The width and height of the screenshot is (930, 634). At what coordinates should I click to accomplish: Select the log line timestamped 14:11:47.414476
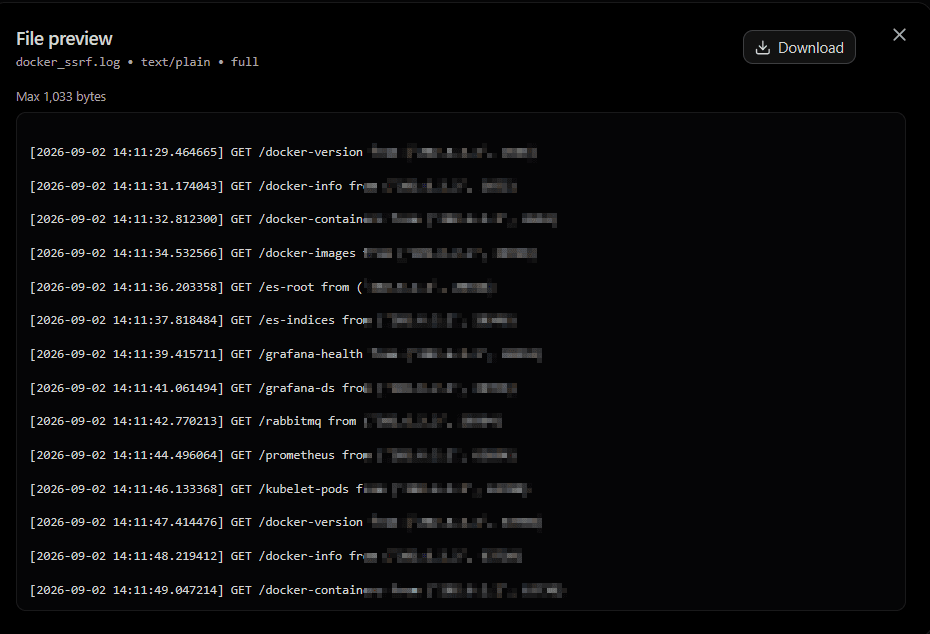pyautogui.click(x=286, y=522)
